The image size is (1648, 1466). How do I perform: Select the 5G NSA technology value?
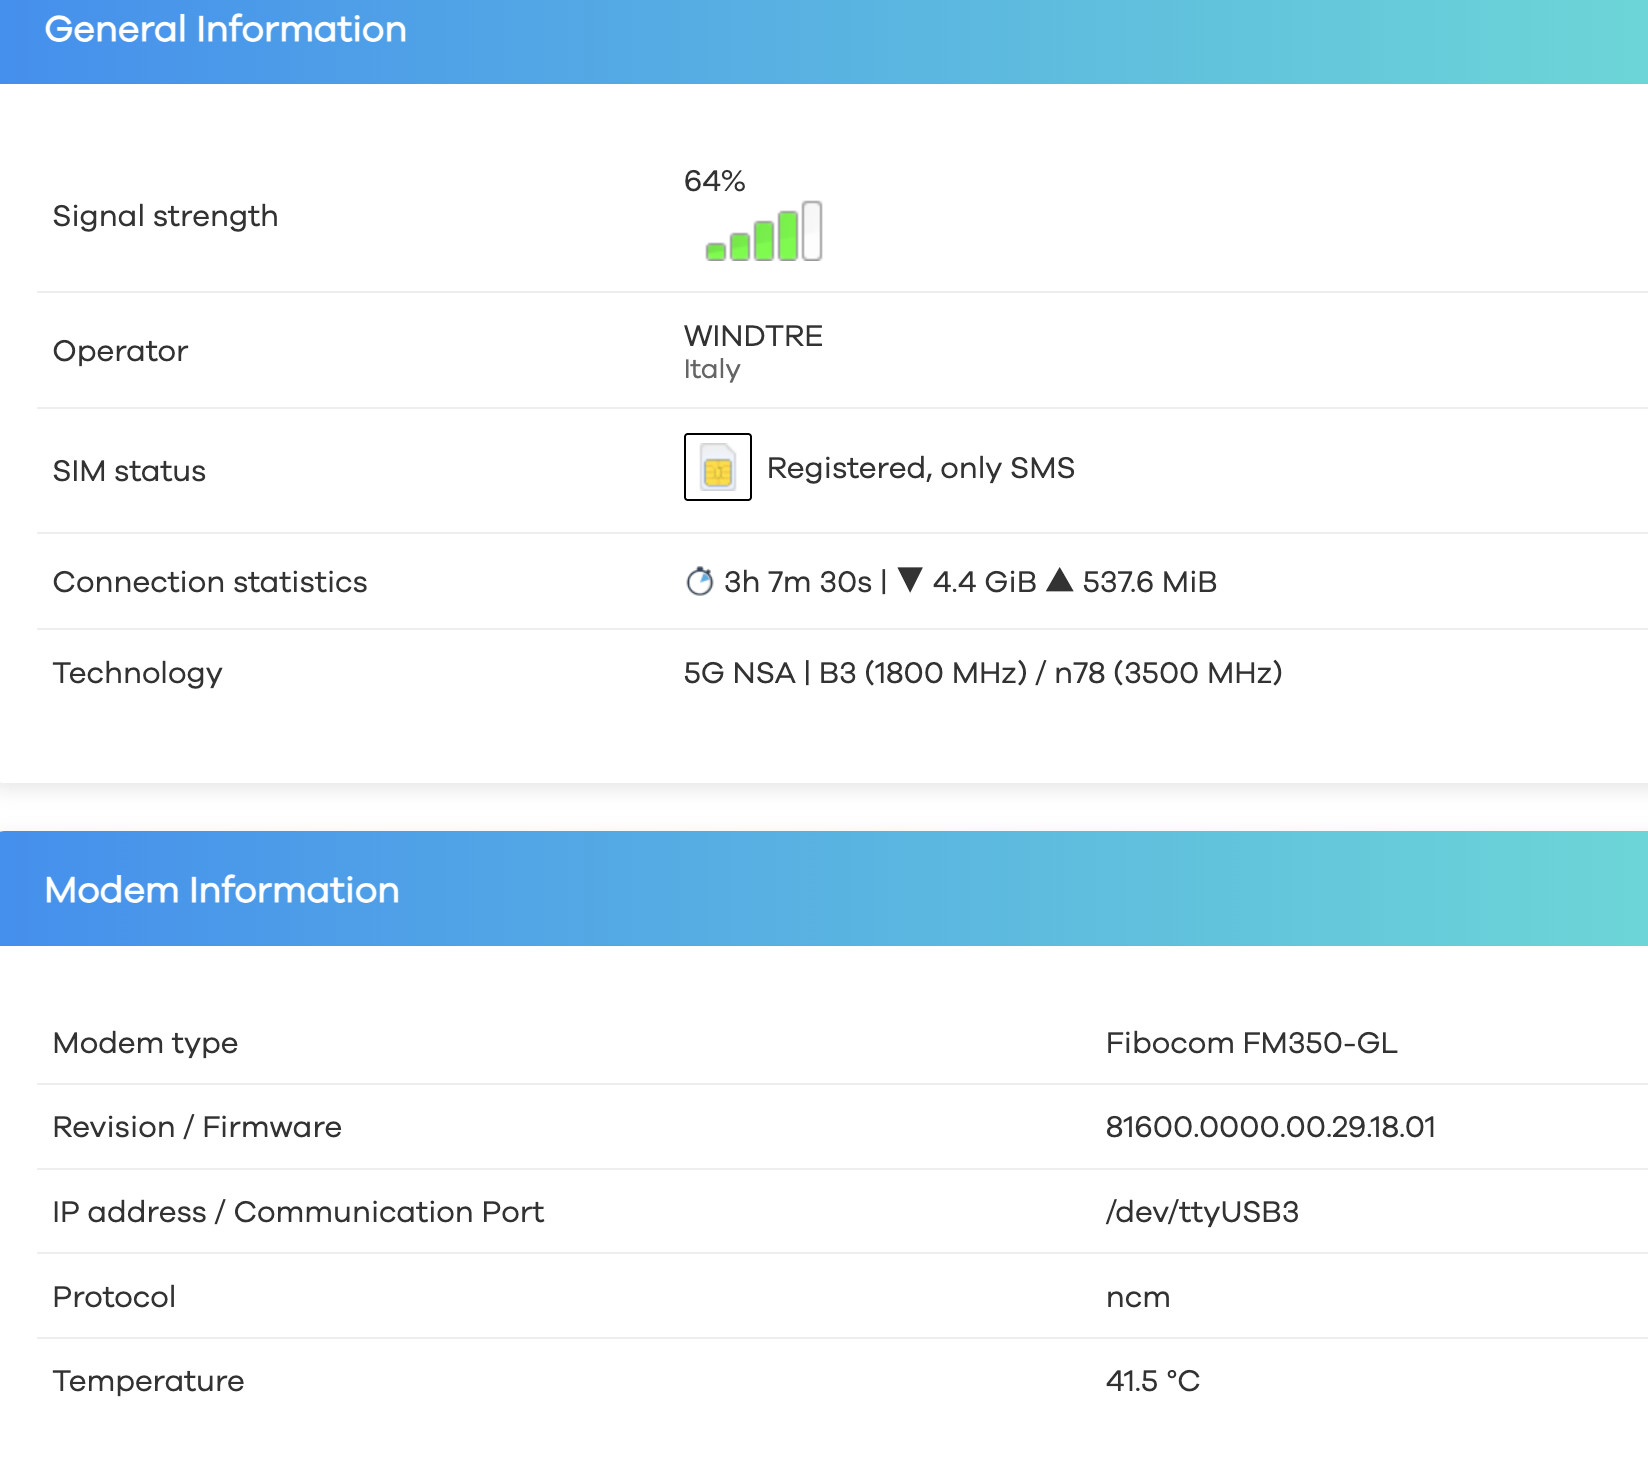coord(739,673)
